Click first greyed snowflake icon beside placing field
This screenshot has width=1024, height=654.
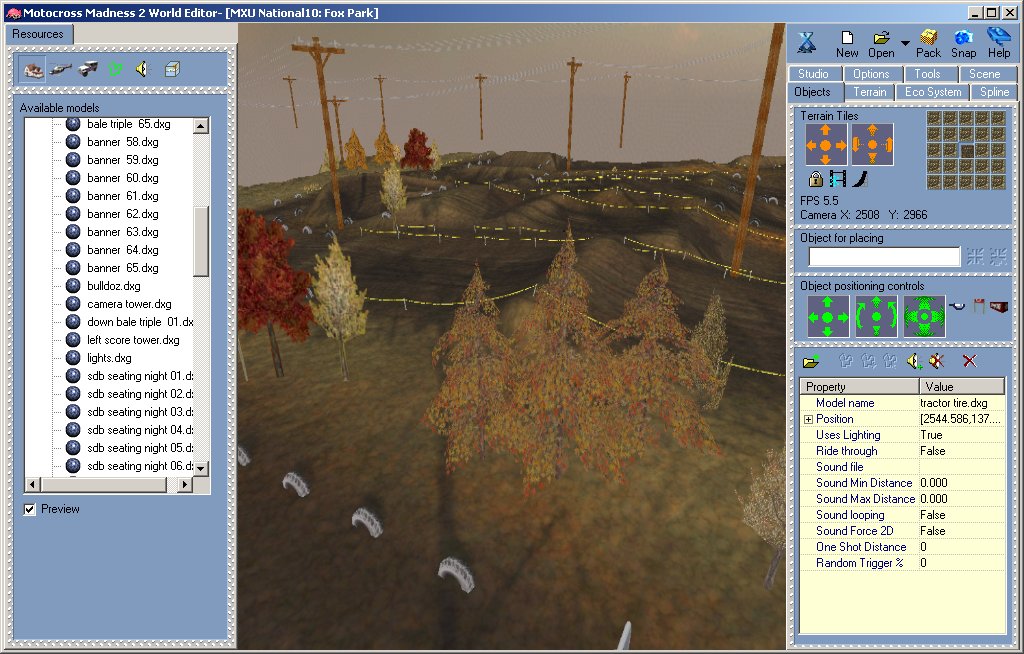[975, 256]
